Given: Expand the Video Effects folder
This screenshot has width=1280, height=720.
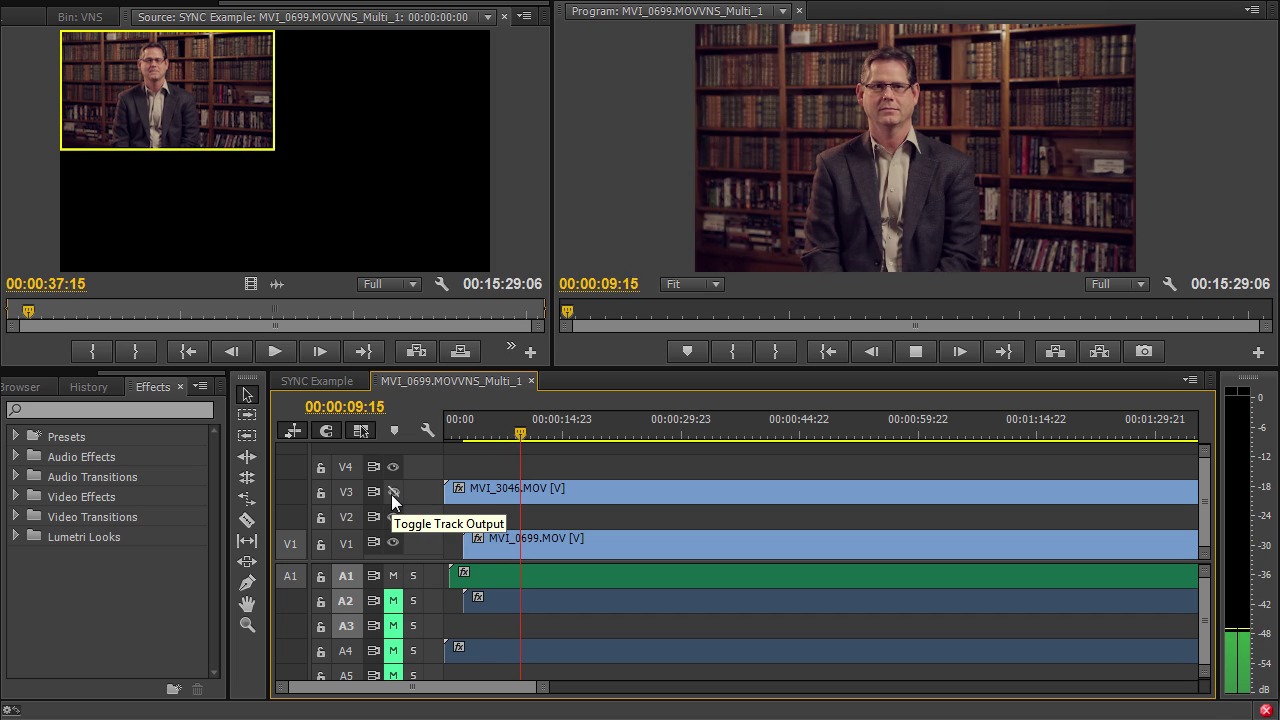Looking at the screenshot, I should pyautogui.click(x=15, y=497).
